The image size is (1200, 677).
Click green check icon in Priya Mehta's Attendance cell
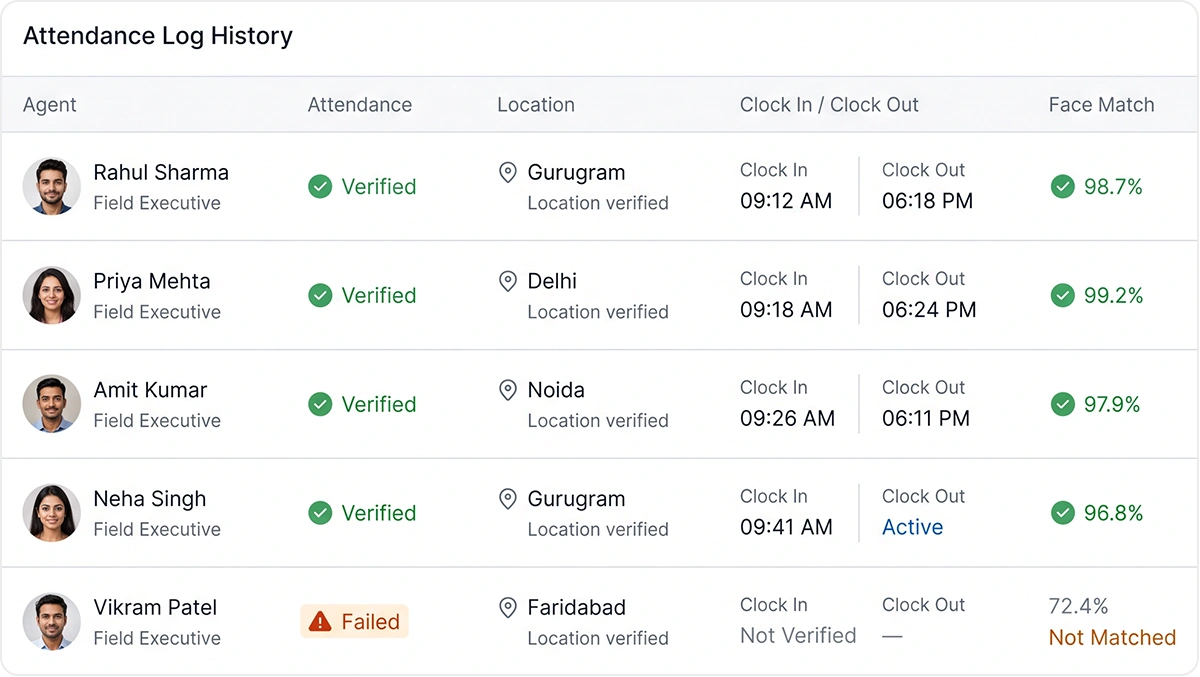pos(320,295)
